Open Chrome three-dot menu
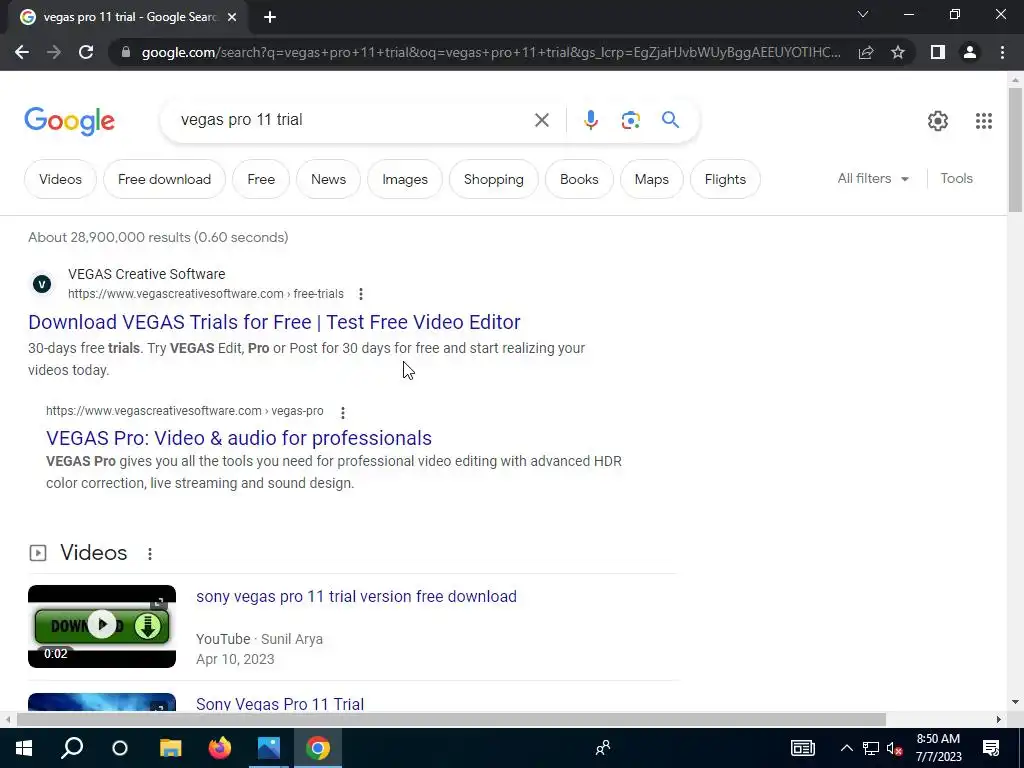 (x=1002, y=52)
